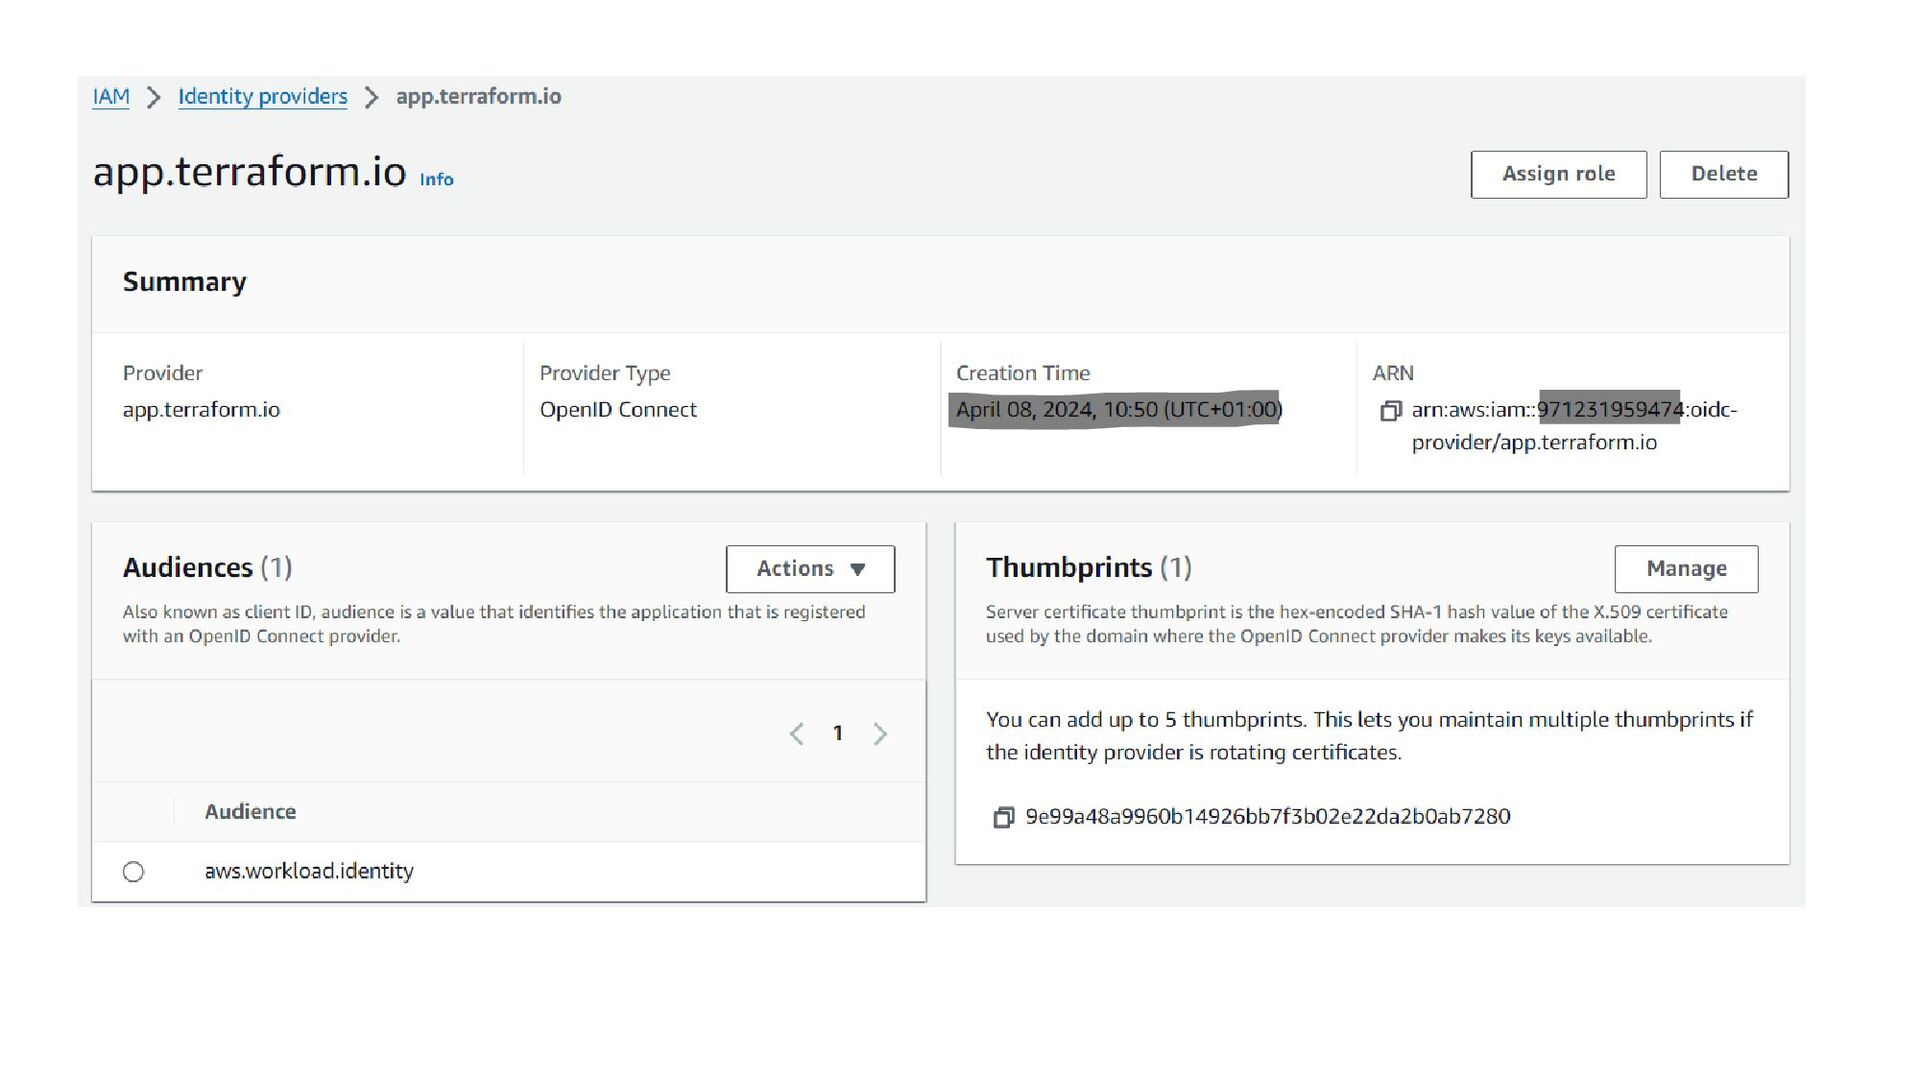Click the Manage thumbprints button
Image resolution: width=1920 pixels, height=1080 pixels.
(1686, 569)
